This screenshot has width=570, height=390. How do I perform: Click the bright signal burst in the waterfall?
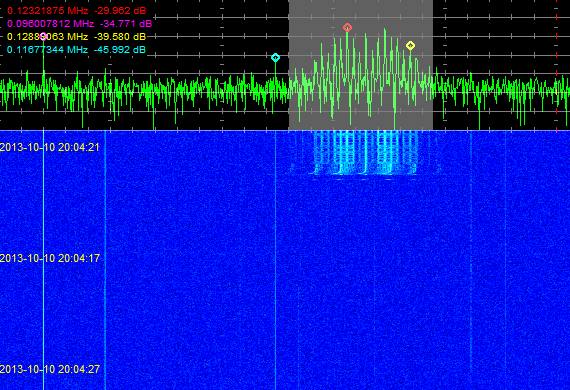pos(365,153)
